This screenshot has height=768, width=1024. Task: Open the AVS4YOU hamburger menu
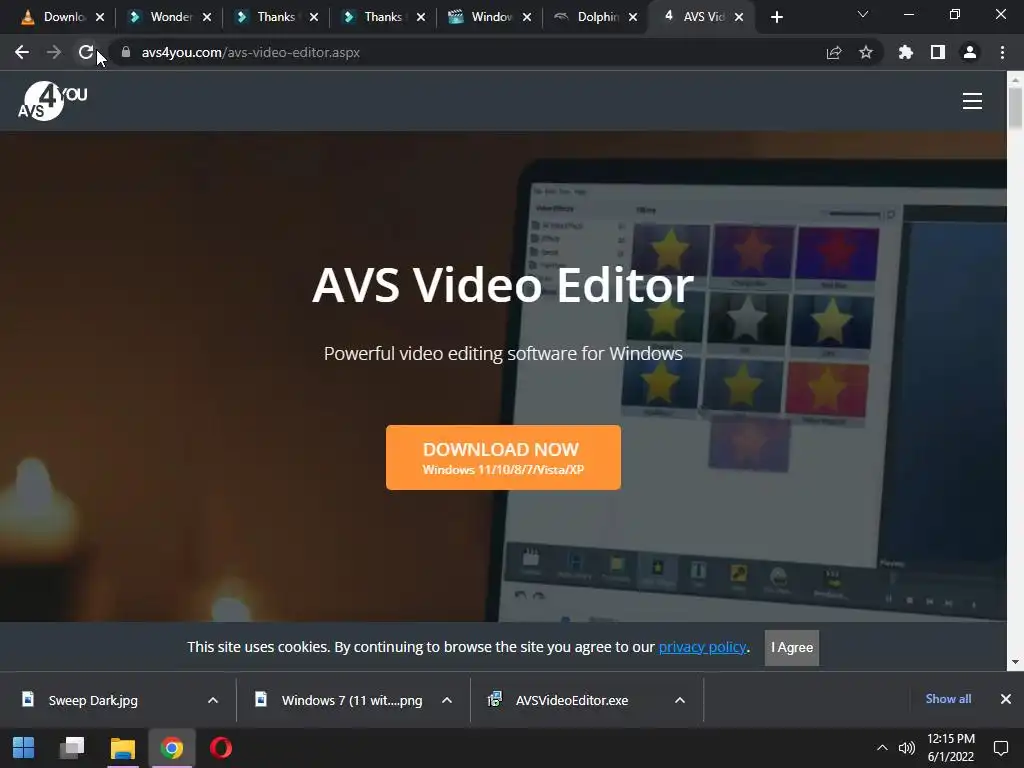(x=972, y=101)
